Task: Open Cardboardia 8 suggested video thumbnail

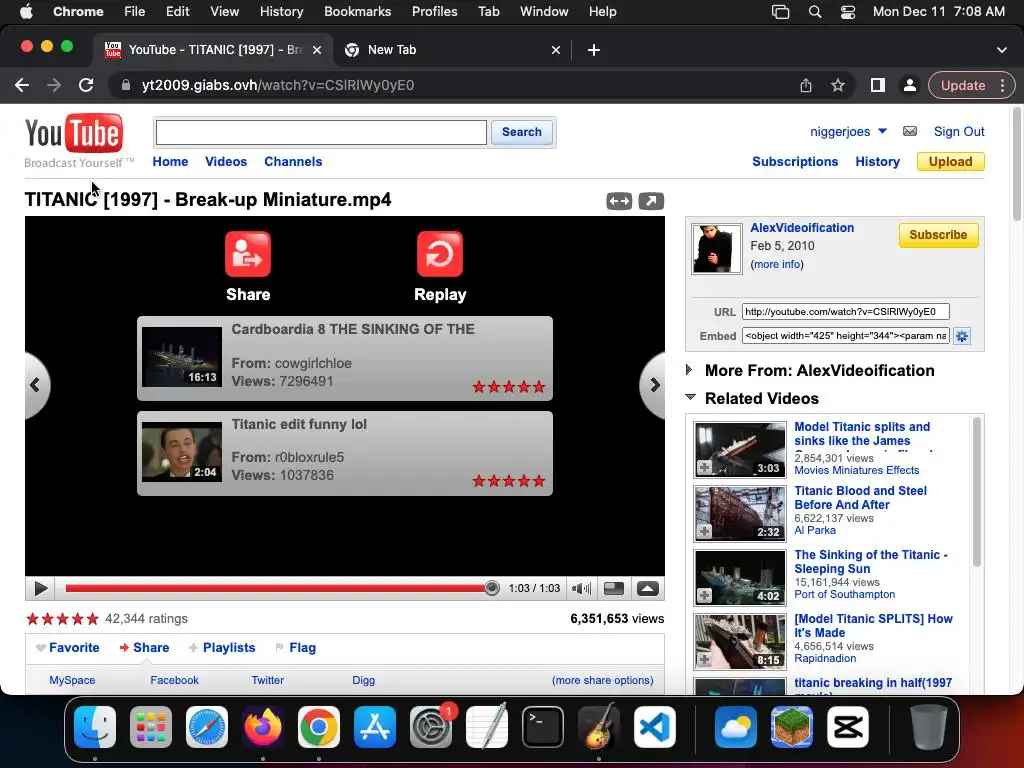Action: (x=182, y=357)
